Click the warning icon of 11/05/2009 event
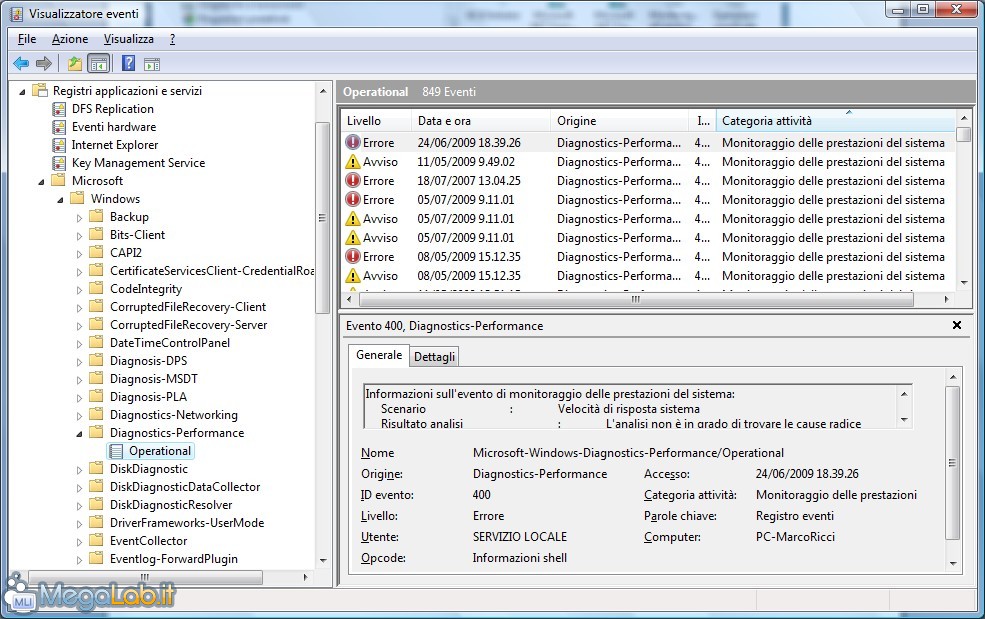Image resolution: width=985 pixels, height=619 pixels. tap(353, 162)
